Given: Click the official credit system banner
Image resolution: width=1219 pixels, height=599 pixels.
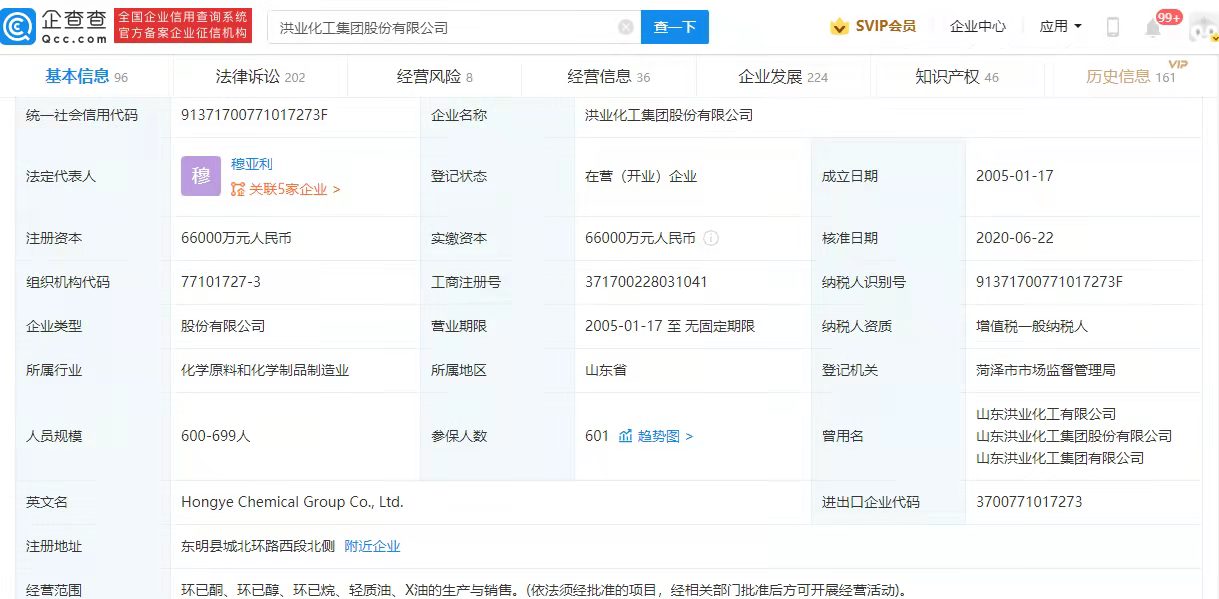Looking at the screenshot, I should click(182, 26).
